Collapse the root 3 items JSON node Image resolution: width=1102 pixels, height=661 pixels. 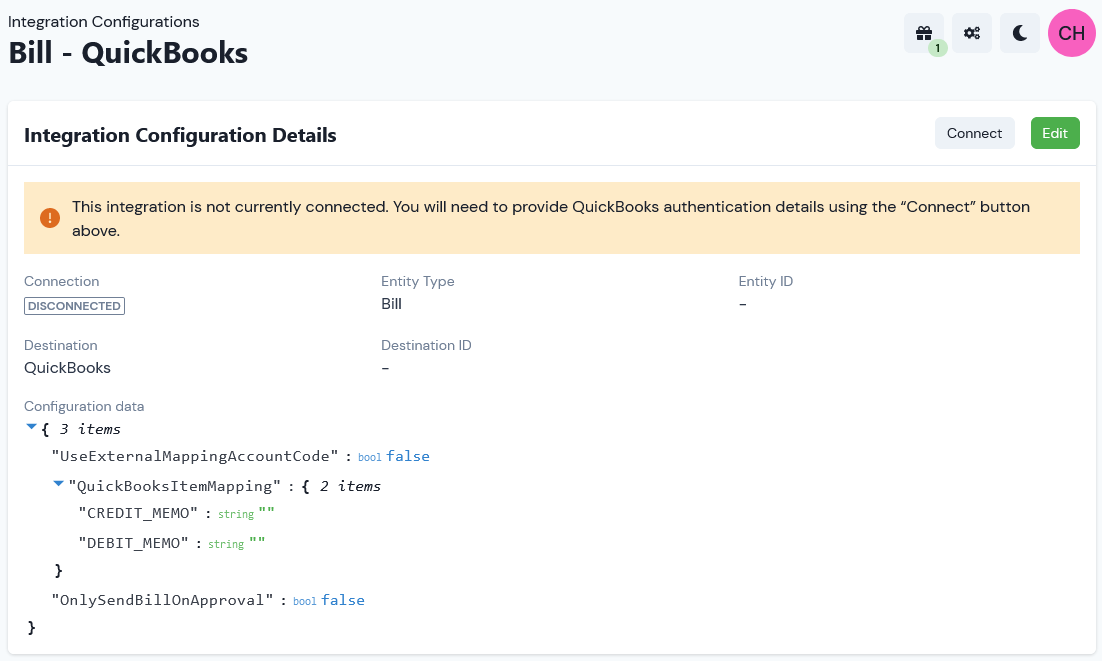click(31, 427)
